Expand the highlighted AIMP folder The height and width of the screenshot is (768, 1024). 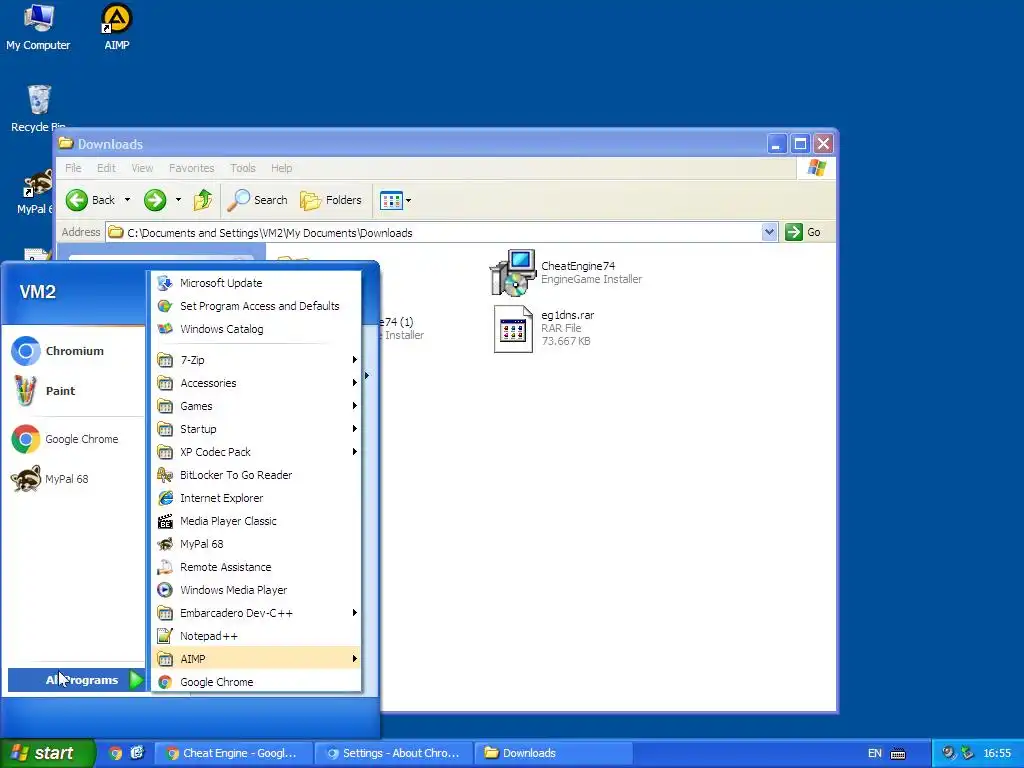tap(256, 659)
